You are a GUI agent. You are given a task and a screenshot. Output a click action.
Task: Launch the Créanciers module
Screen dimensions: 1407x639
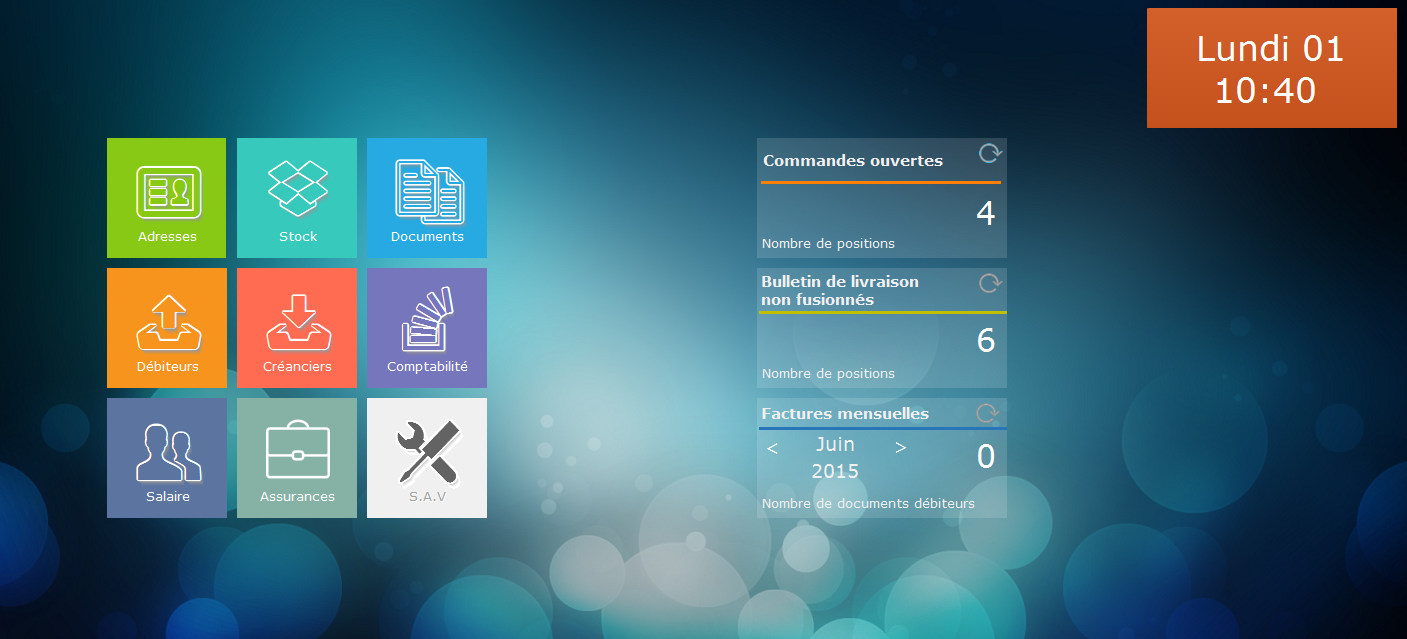297,328
